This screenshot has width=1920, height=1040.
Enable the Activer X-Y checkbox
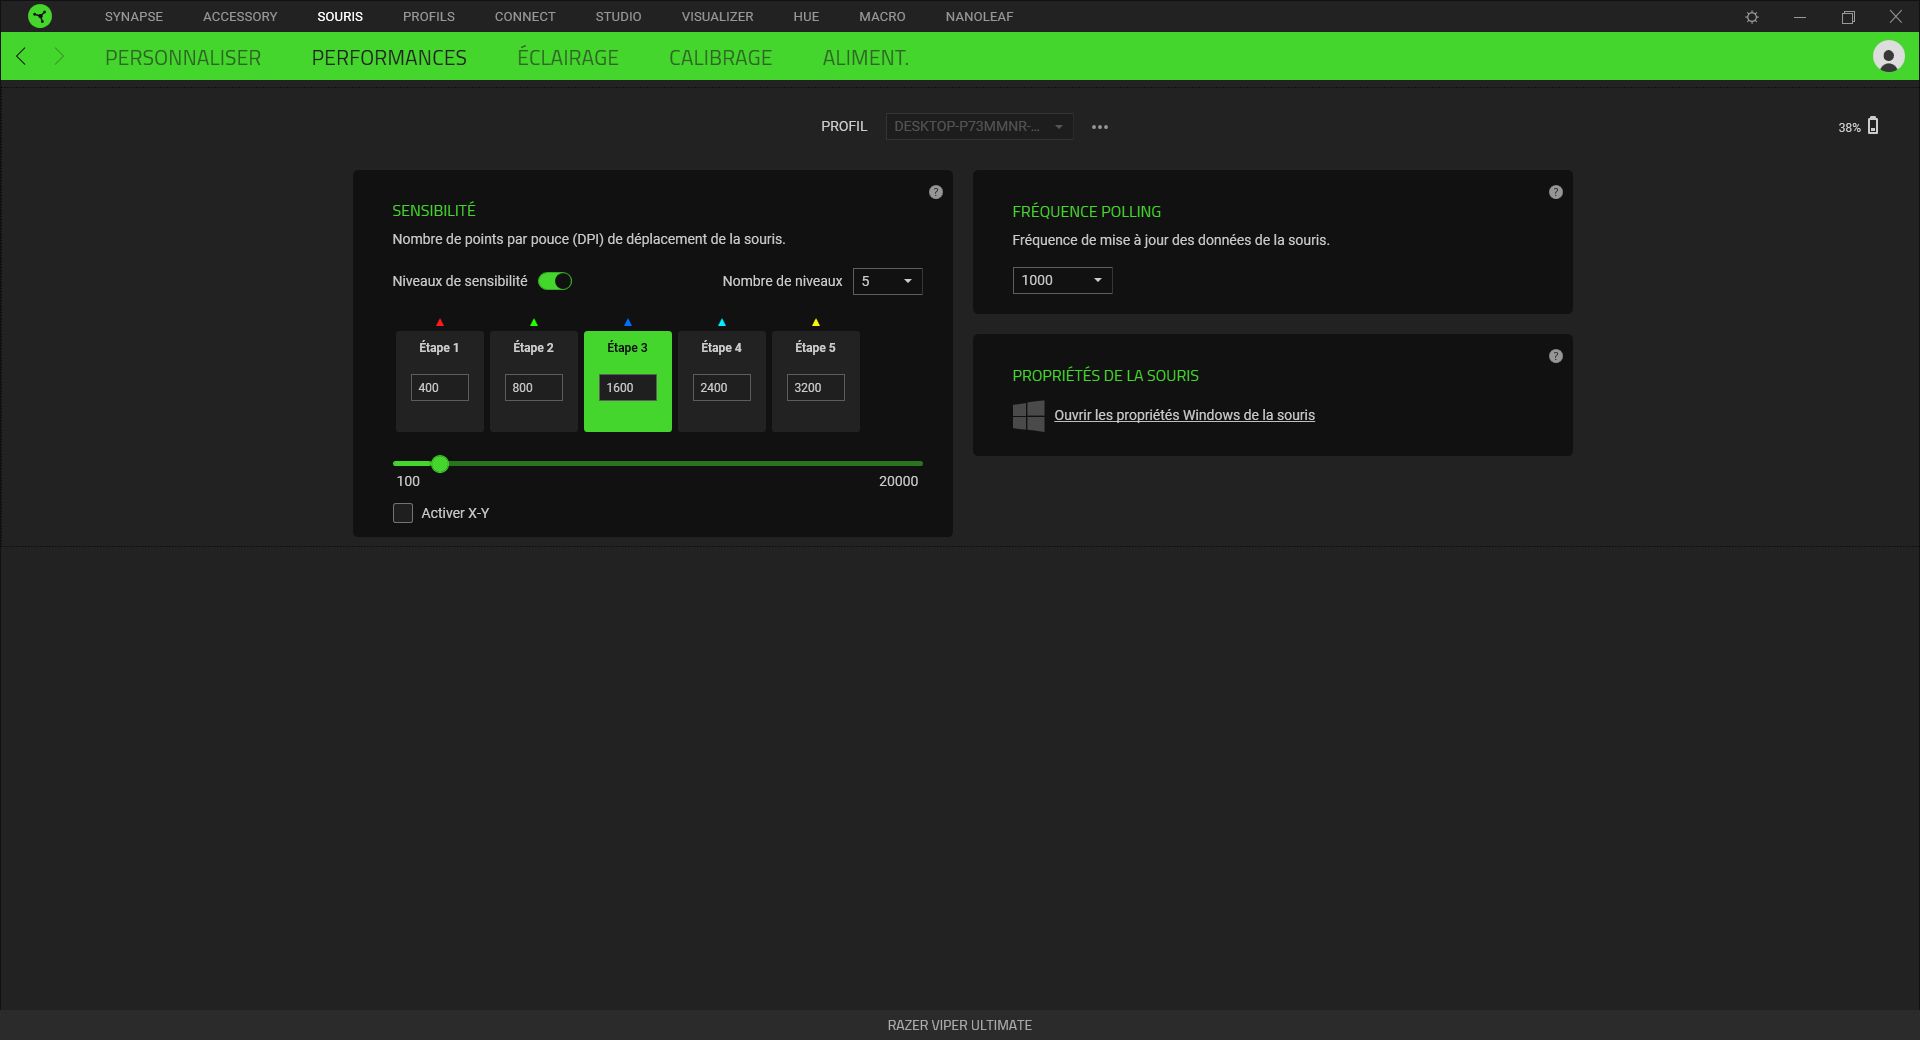[x=403, y=513]
